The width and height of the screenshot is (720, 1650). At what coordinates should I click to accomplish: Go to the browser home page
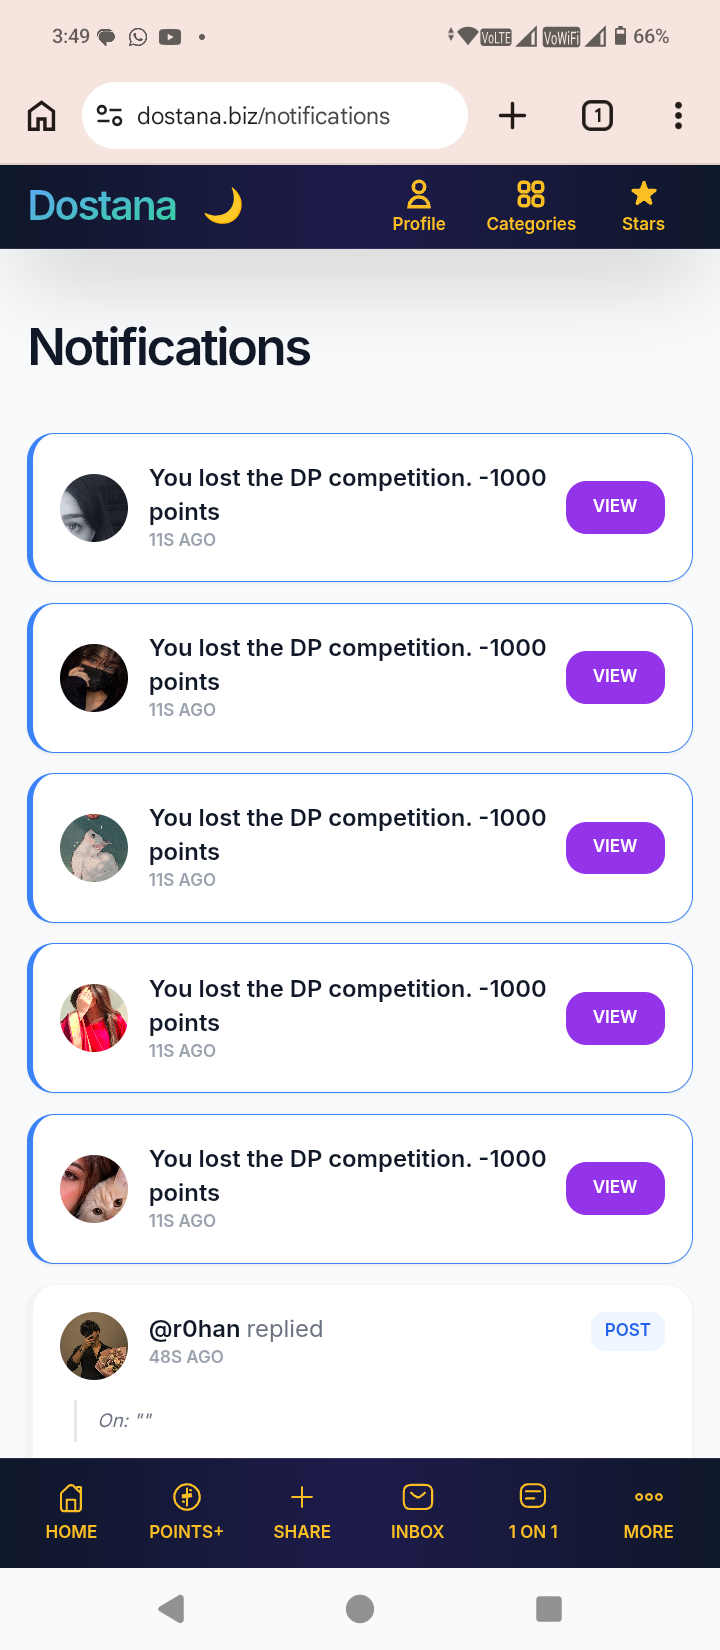pyautogui.click(x=42, y=116)
